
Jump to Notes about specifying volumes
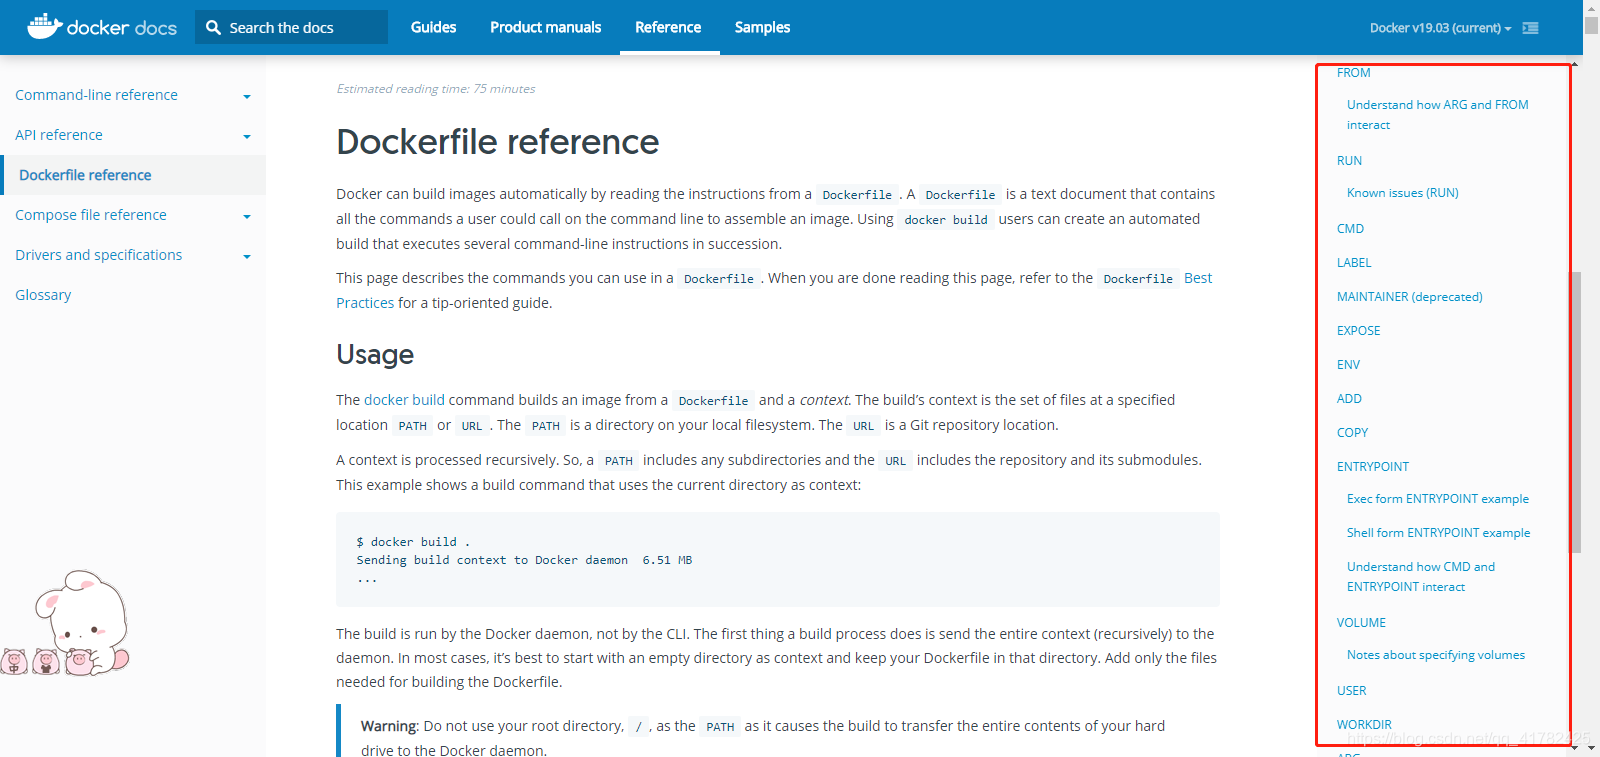pyautogui.click(x=1435, y=655)
